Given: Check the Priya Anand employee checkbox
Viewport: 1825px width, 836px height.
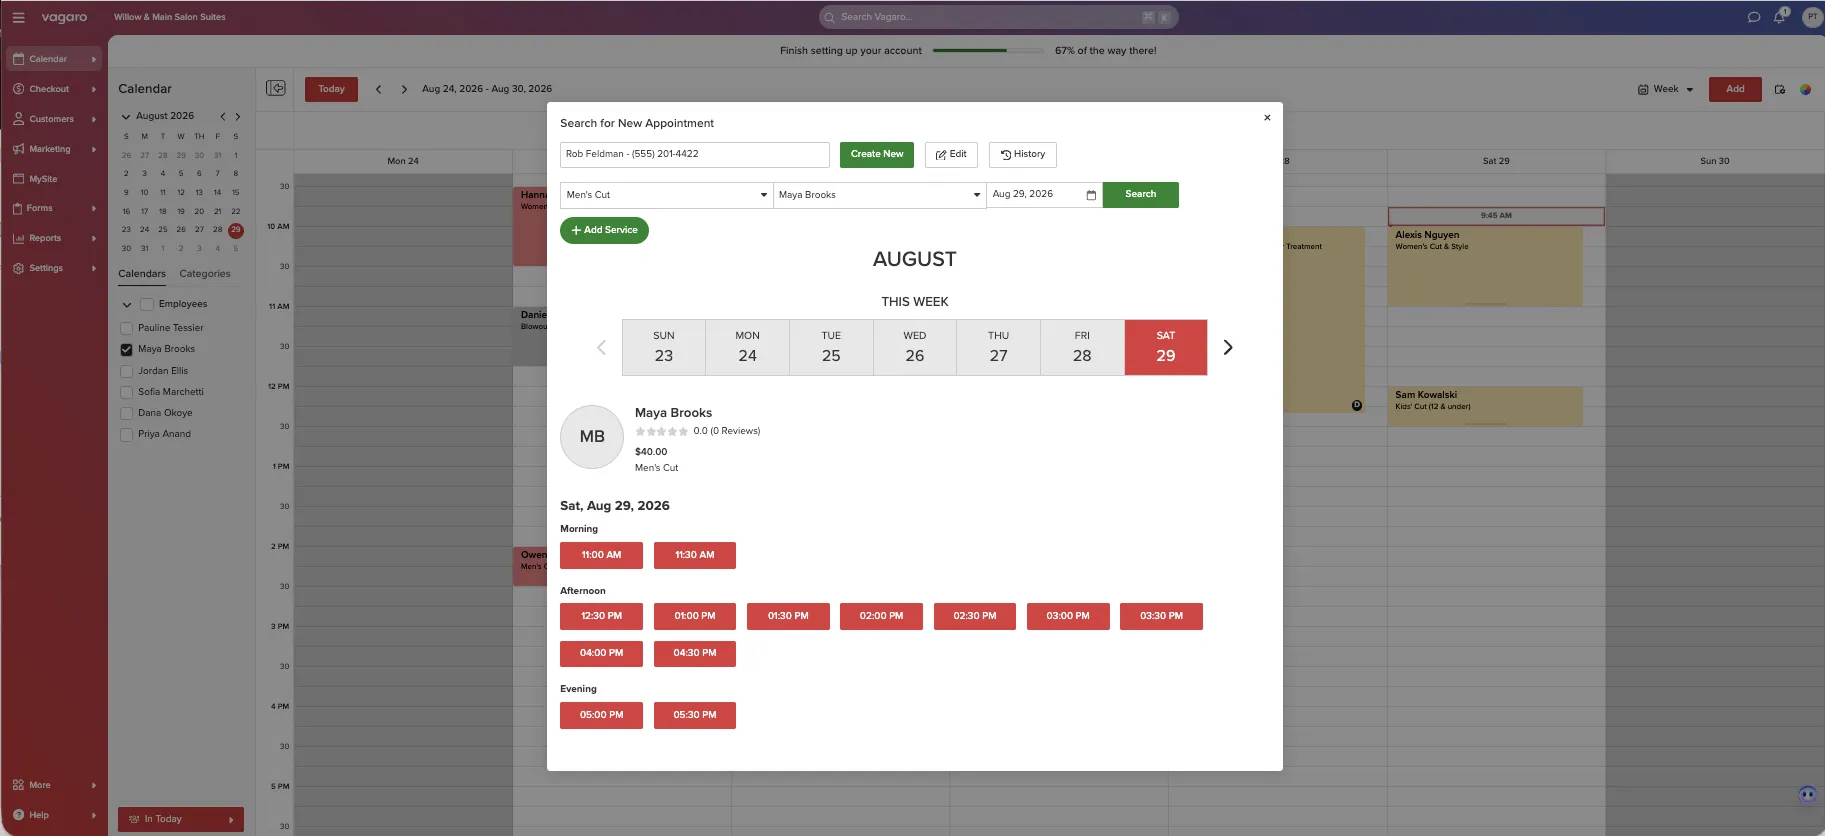Looking at the screenshot, I should [126, 434].
